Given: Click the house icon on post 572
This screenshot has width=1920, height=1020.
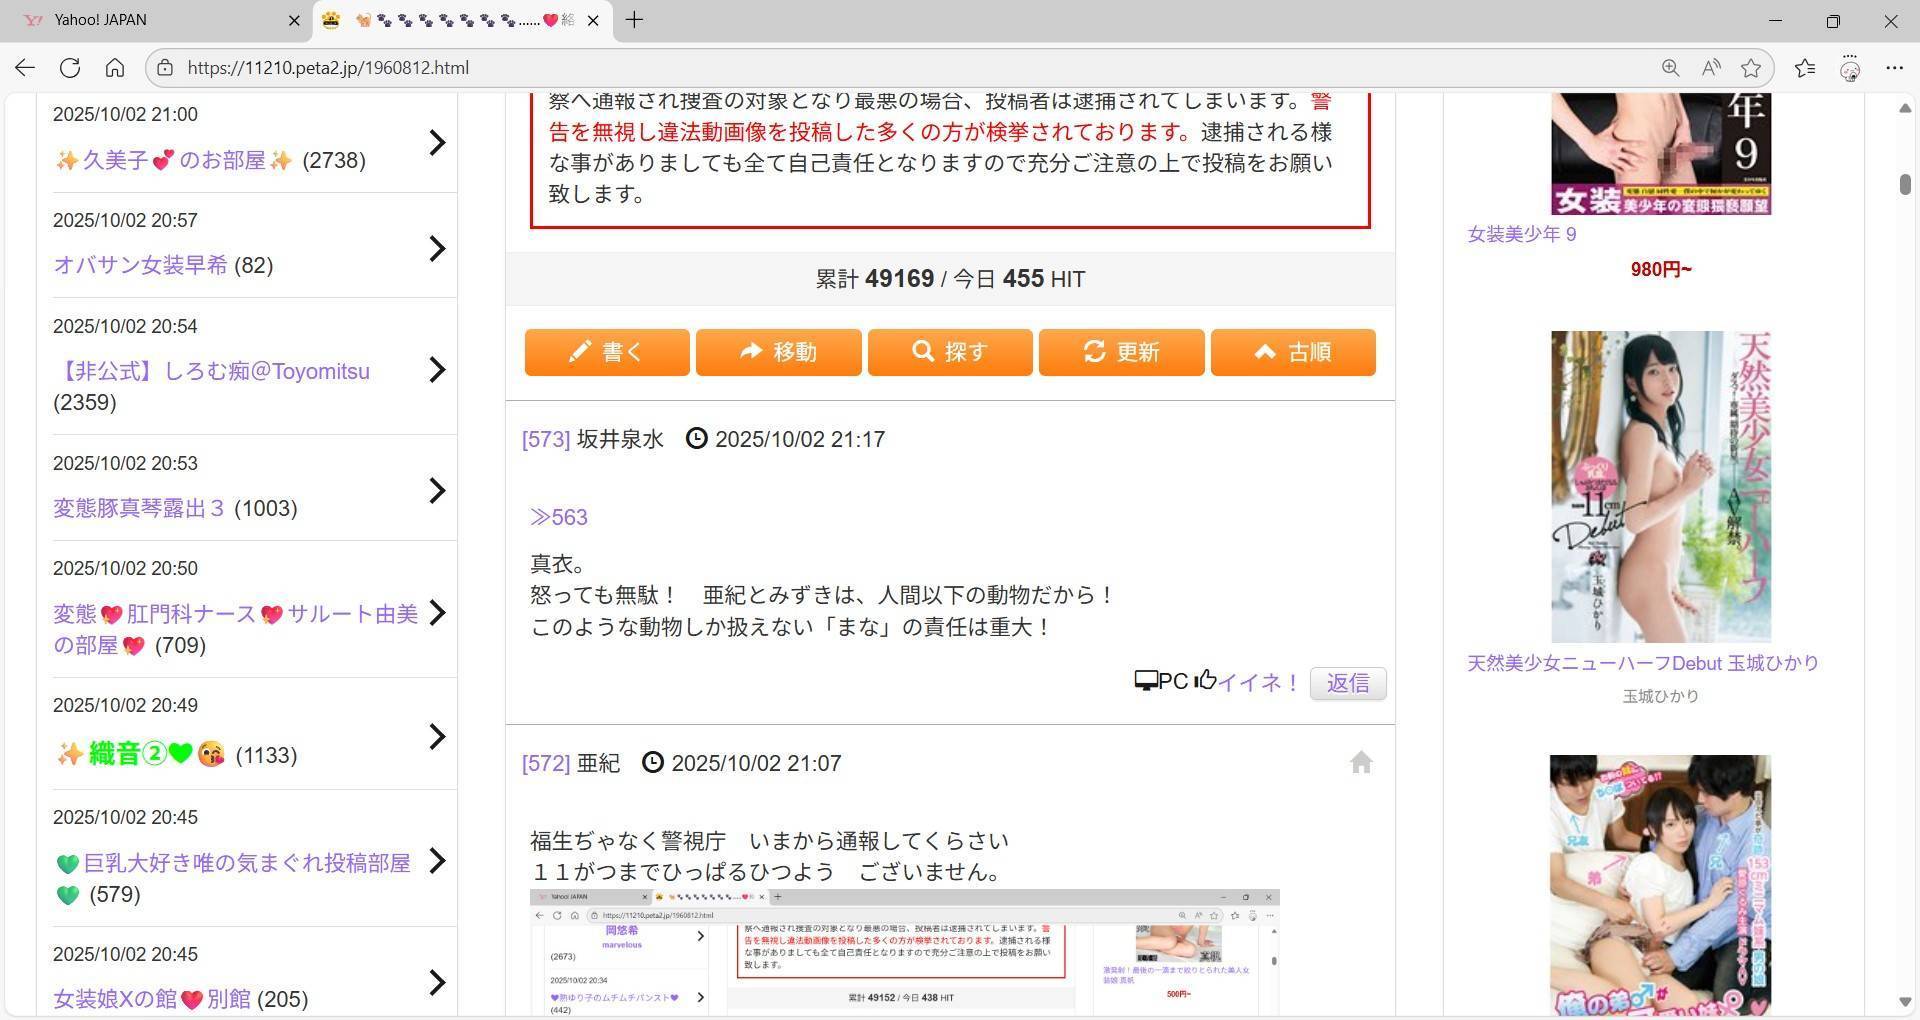Looking at the screenshot, I should (1360, 763).
